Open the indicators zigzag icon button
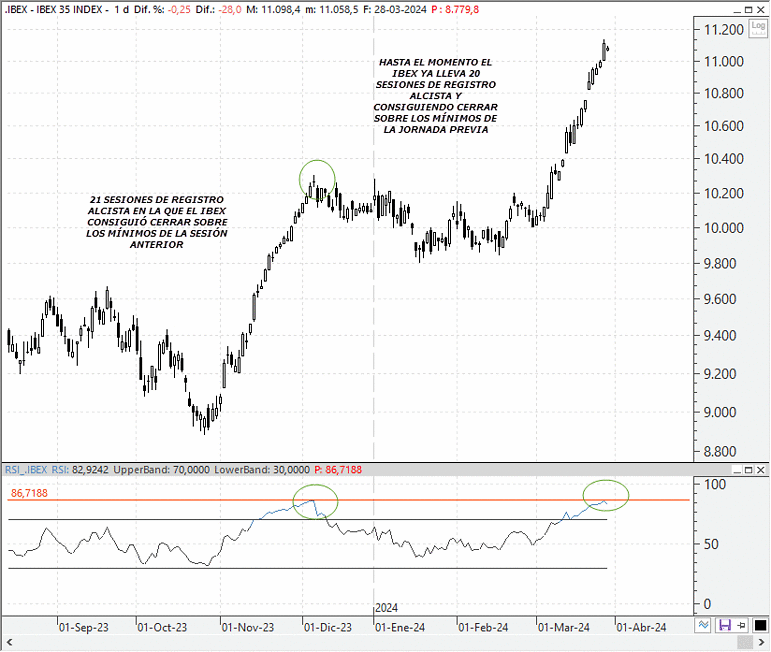The height and width of the screenshot is (652, 771). (x=704, y=625)
